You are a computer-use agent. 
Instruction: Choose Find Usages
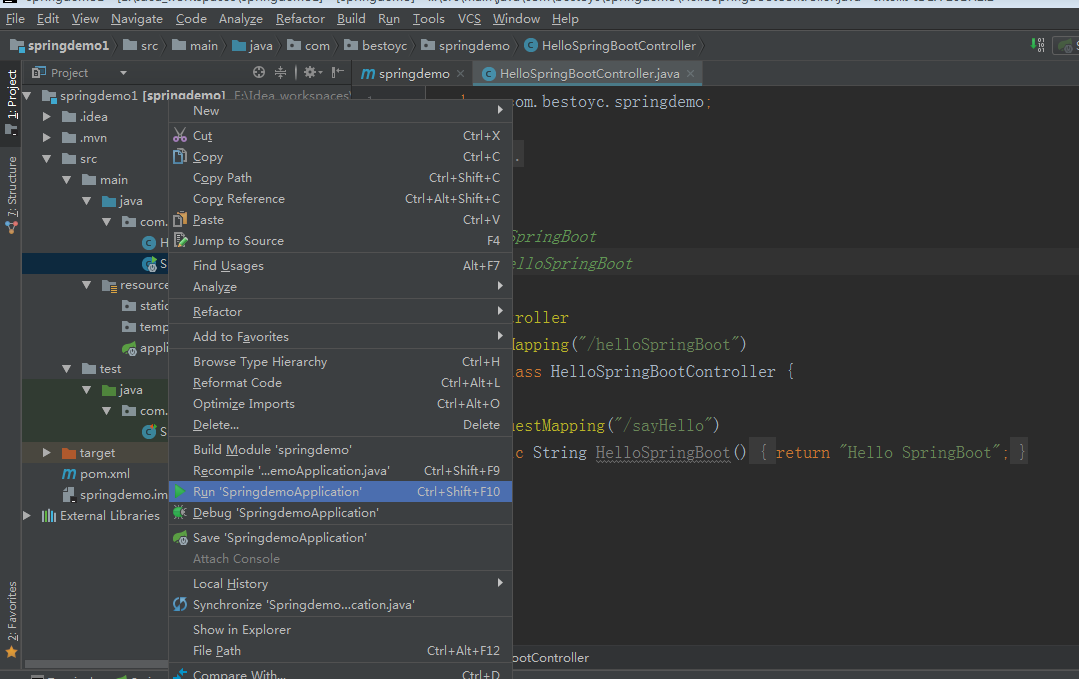point(341,266)
